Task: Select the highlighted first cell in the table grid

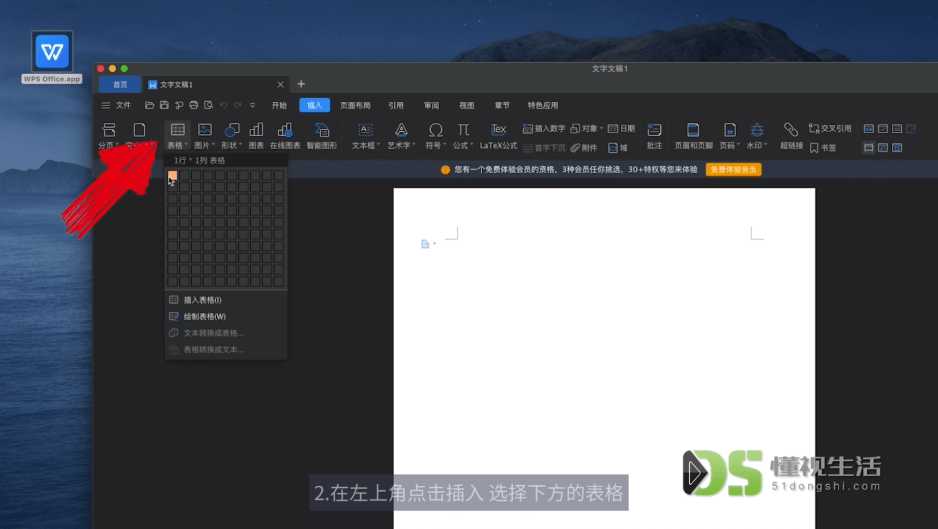Action: click(172, 175)
